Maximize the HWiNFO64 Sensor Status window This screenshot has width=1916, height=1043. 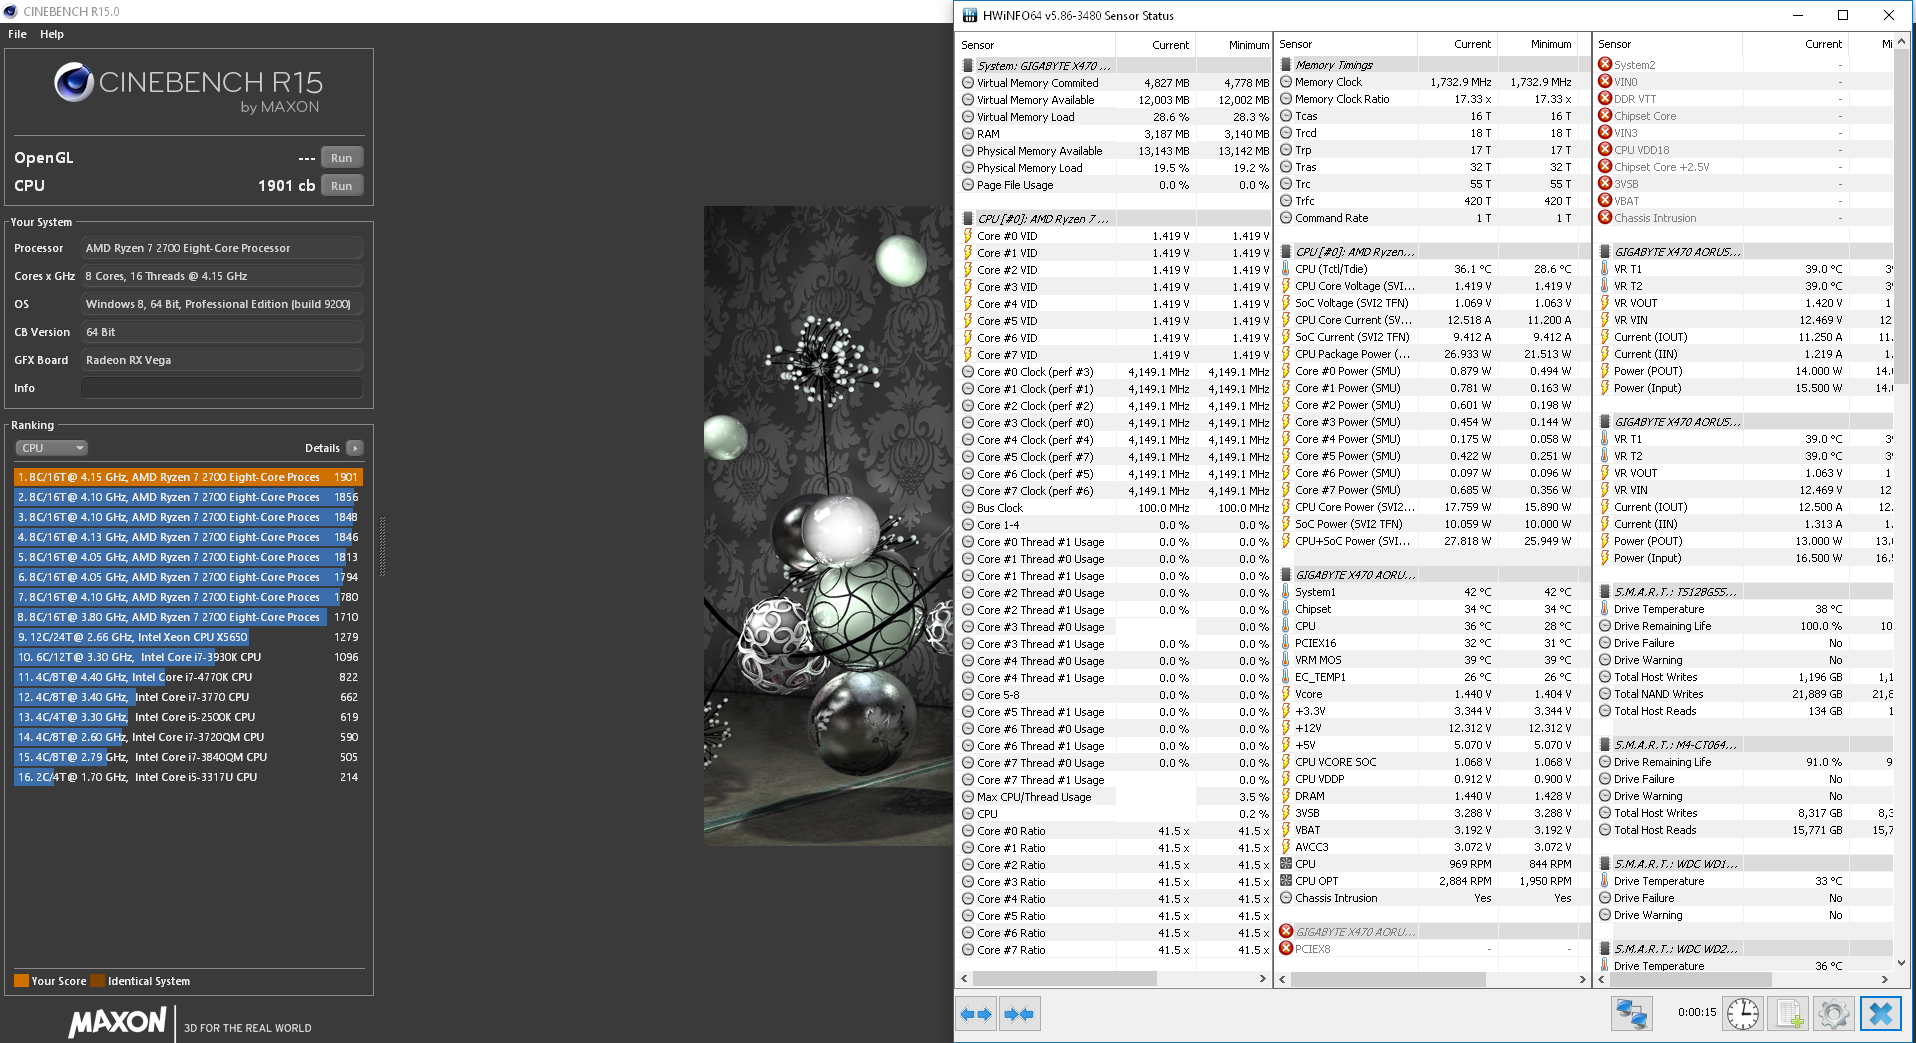pos(1843,15)
